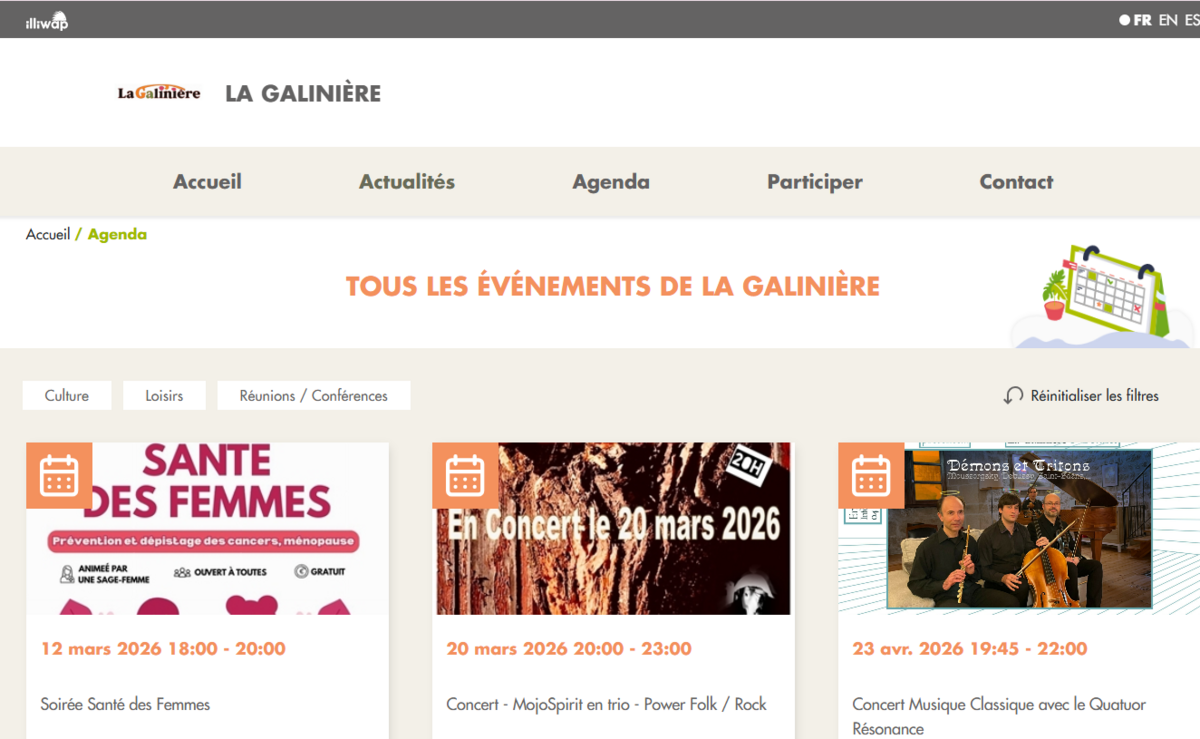Click the reset arrow icon beside Réinitialiser
Image resolution: width=1200 pixels, height=739 pixels.
click(1013, 396)
